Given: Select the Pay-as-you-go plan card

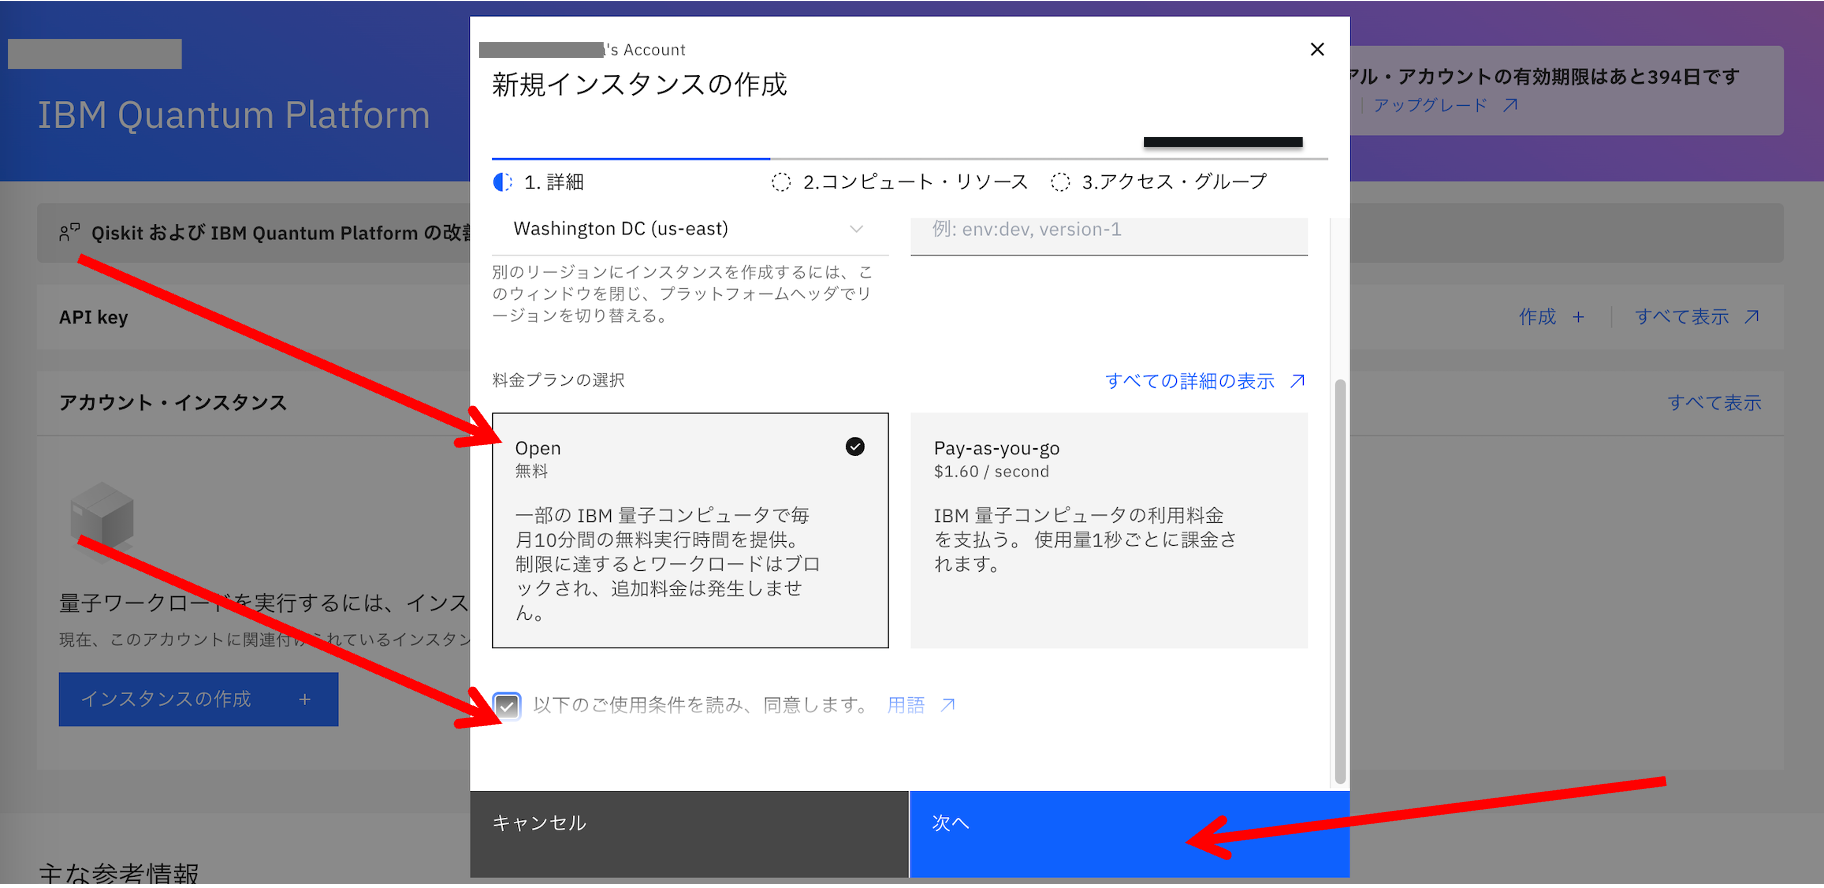Looking at the screenshot, I should point(1109,530).
